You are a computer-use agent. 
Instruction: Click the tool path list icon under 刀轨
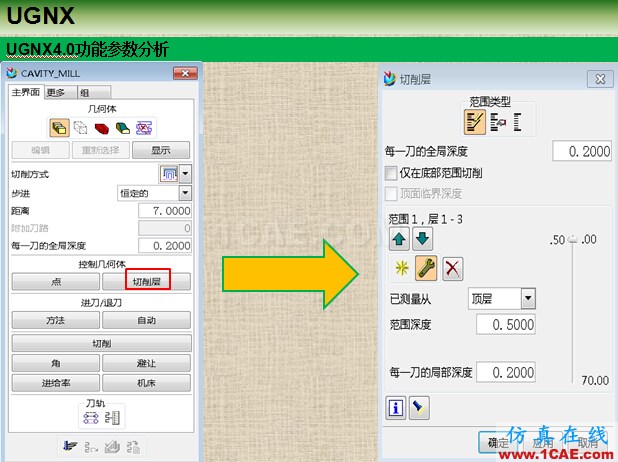pos(112,417)
